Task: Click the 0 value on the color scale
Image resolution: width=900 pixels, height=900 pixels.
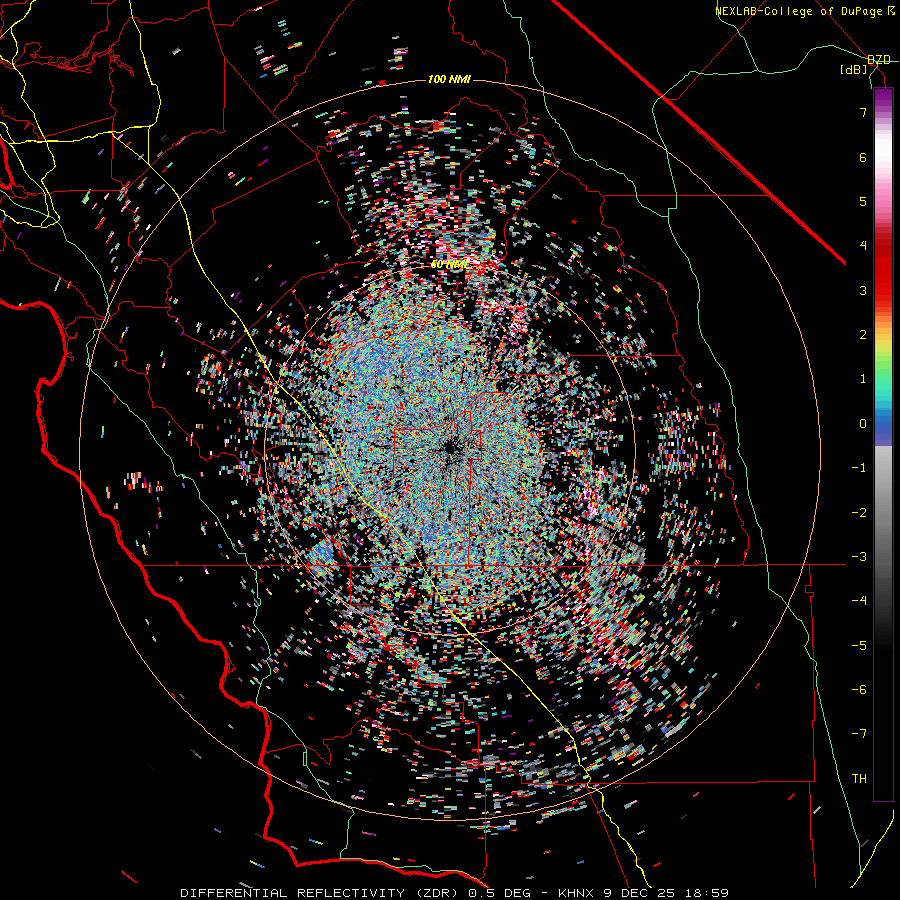Action: coord(863,424)
